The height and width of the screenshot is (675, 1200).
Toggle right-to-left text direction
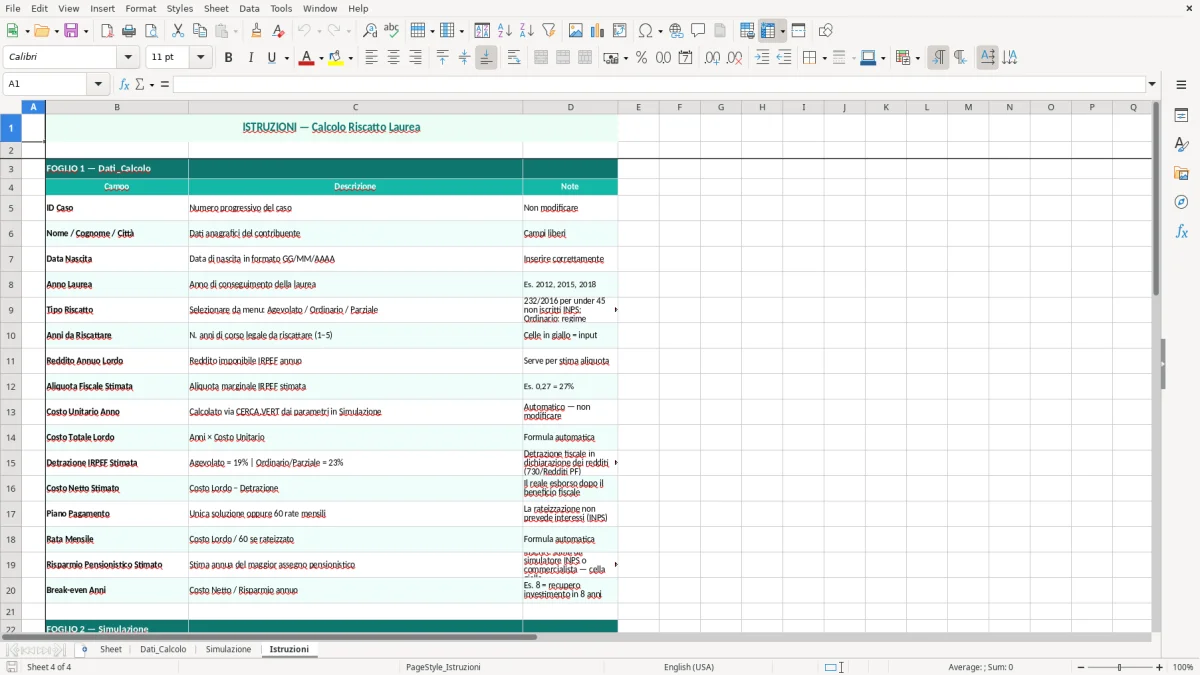click(960, 58)
